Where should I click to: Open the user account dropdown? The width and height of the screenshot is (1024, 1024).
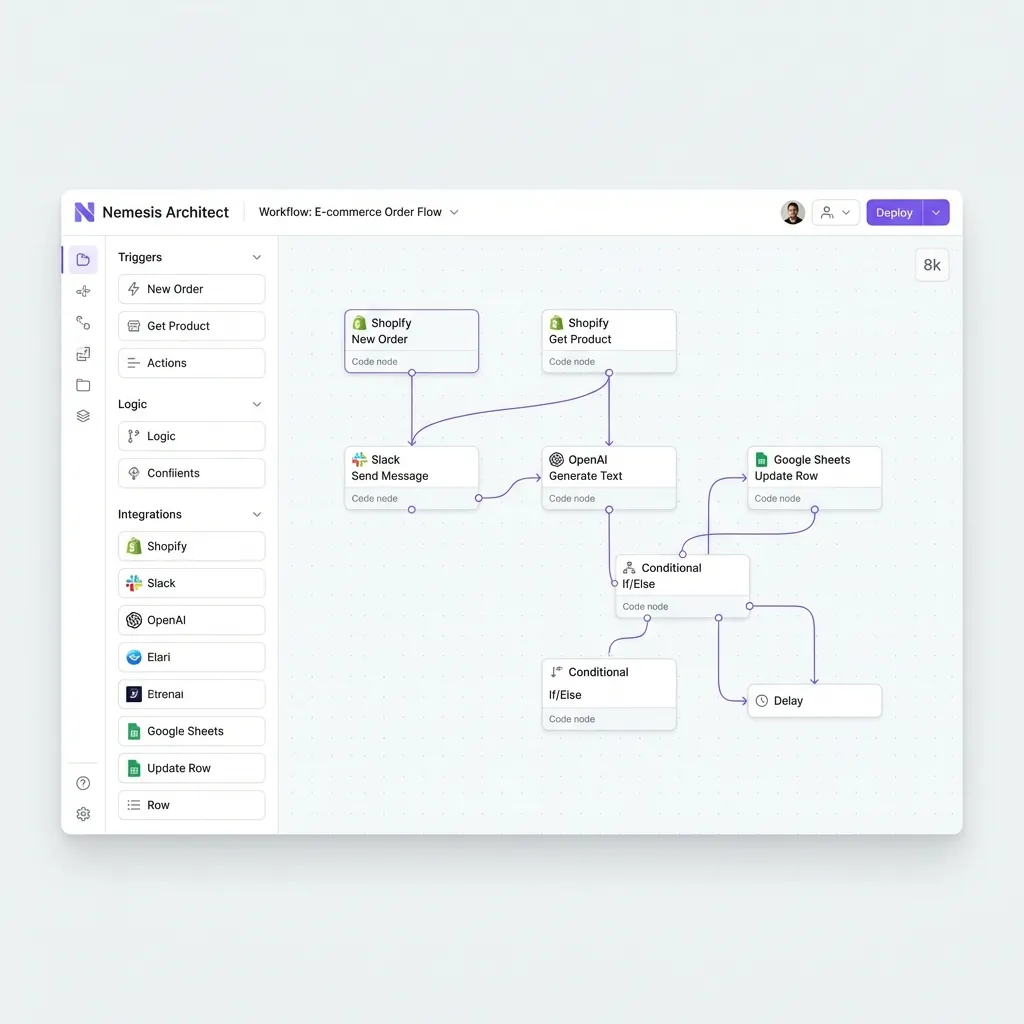coord(835,212)
